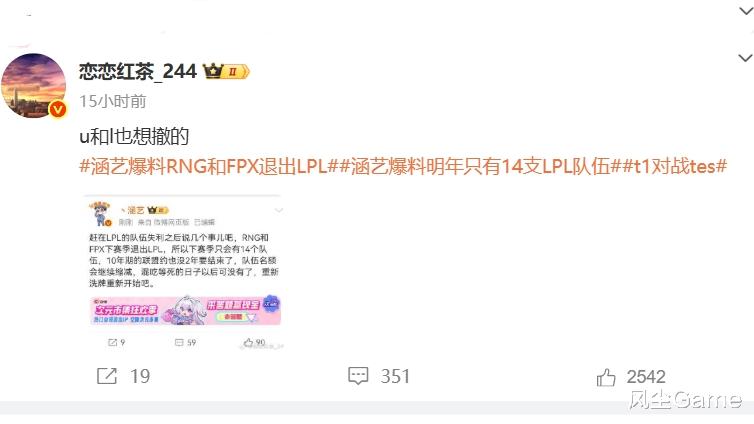Click the pink banner ad in image
Screen dimensions: 754x424
pyautogui.click(x=185, y=310)
